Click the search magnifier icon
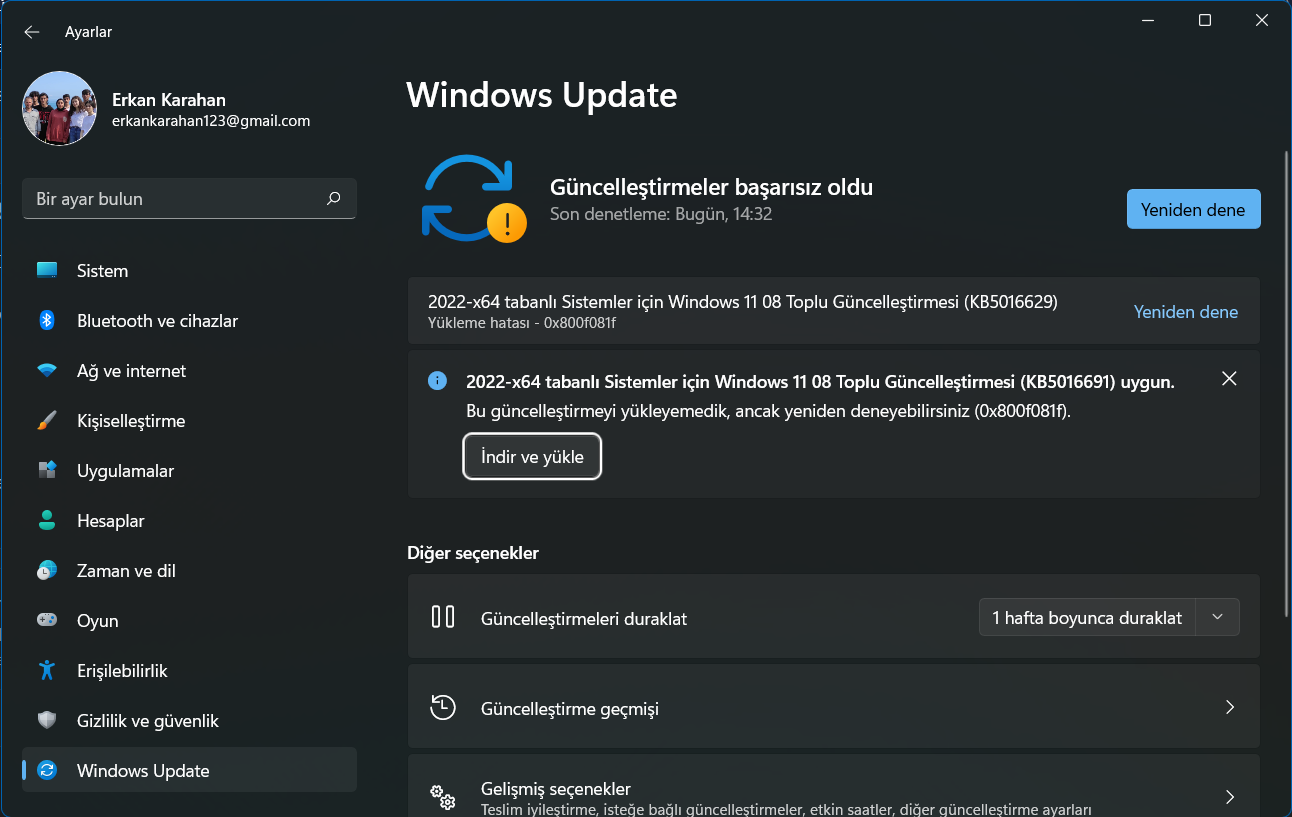This screenshot has width=1292, height=817. point(334,199)
